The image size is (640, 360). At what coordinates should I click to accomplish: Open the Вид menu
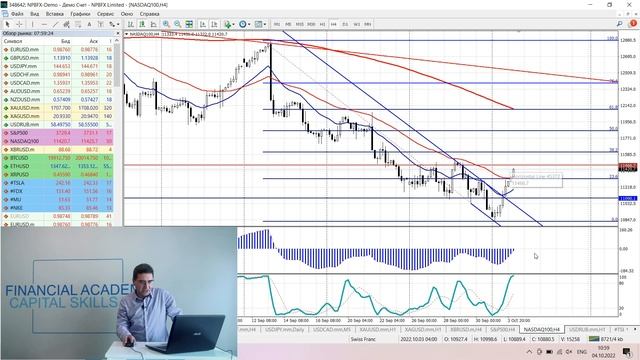tap(35, 14)
